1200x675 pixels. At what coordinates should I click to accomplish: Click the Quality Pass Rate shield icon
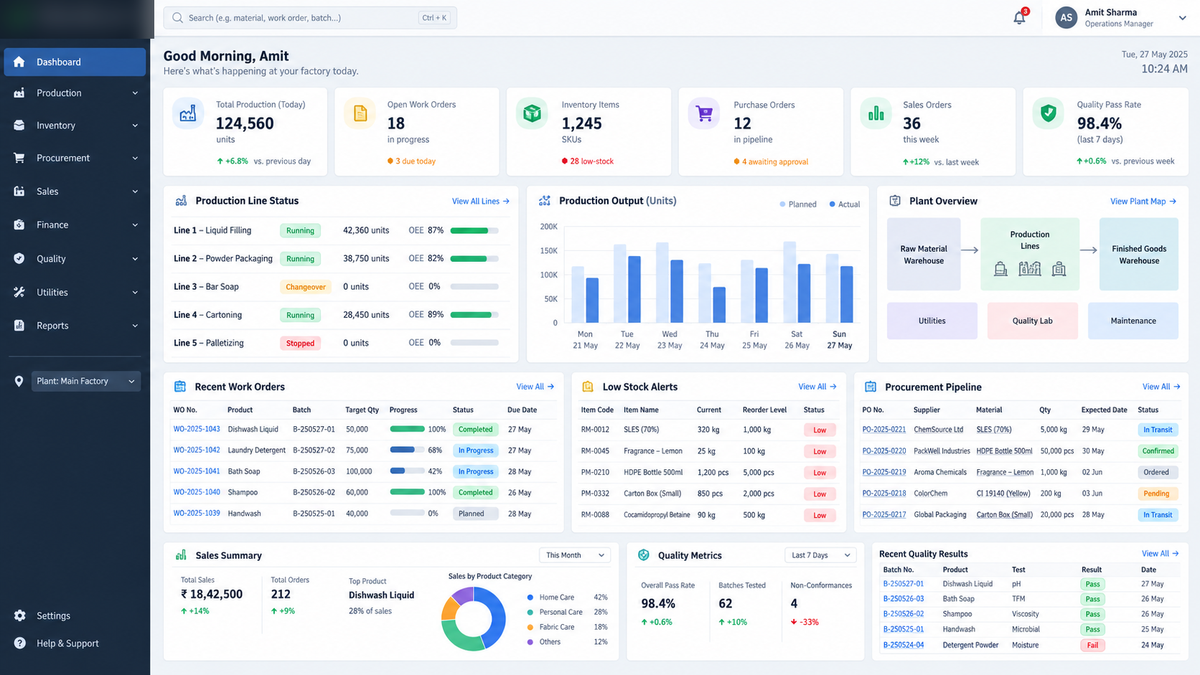tap(1048, 113)
